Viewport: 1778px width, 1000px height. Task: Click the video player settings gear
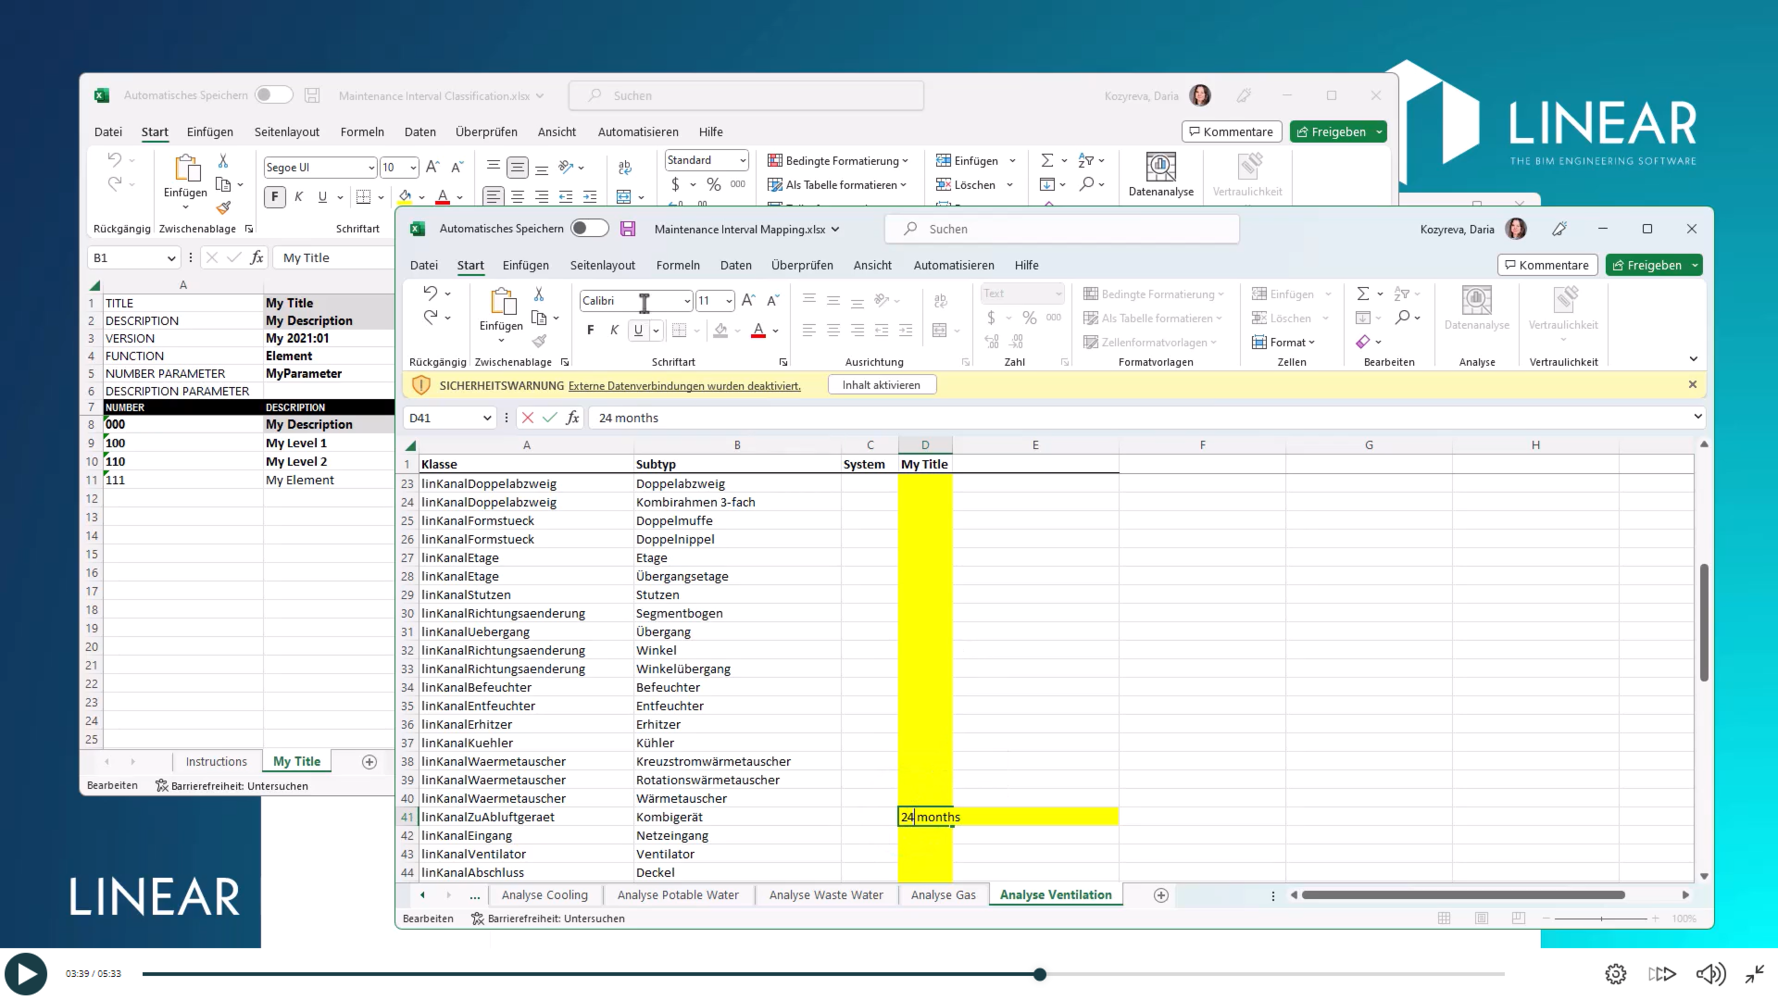1615,974
